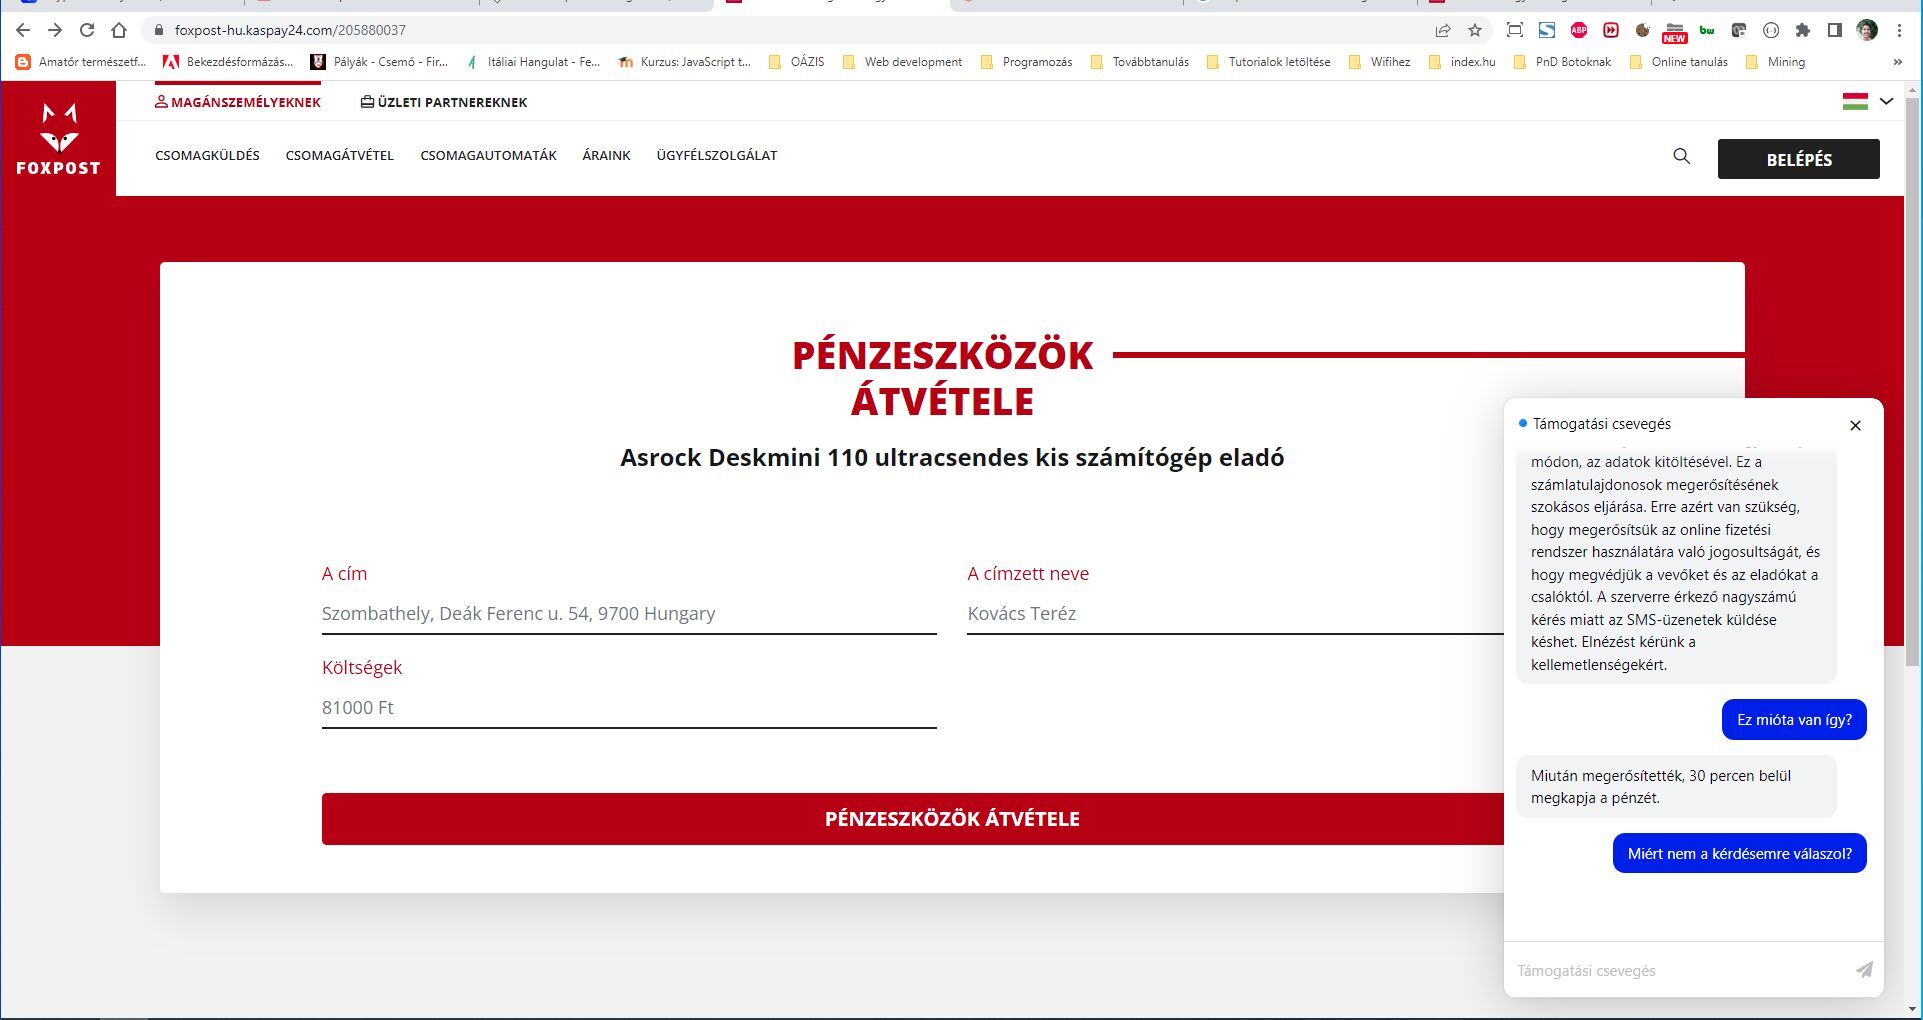
Task: Open the index.hu bookmark folder
Action: pos(1462,62)
